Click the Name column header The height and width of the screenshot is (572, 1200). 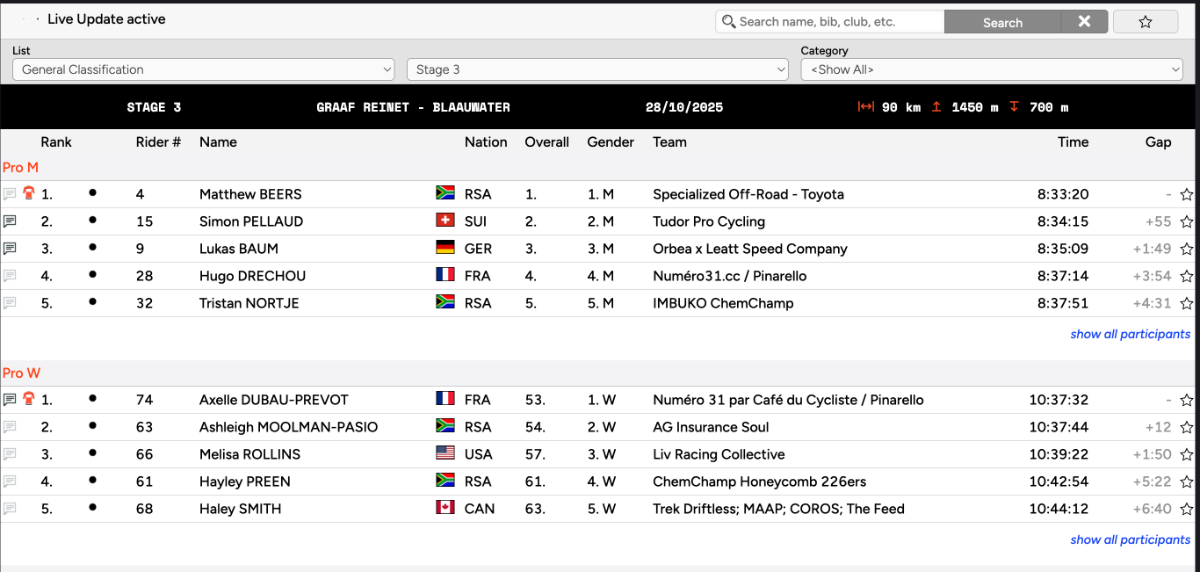coord(218,142)
